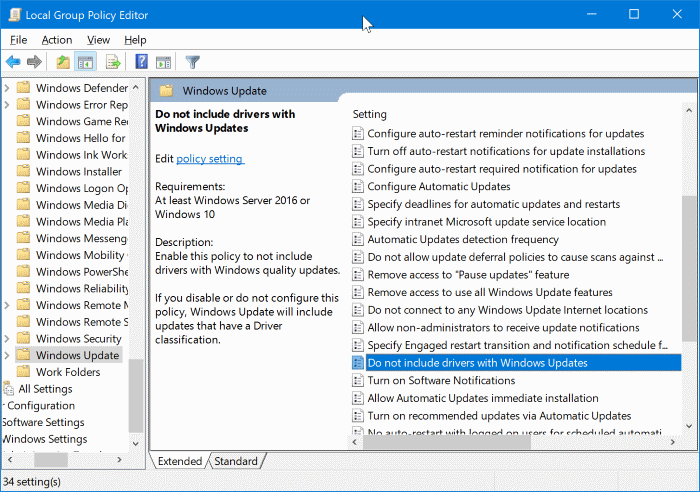This screenshot has height=492, width=700.
Task: Select Windows Mobility Center tree item
Action: tap(82, 255)
